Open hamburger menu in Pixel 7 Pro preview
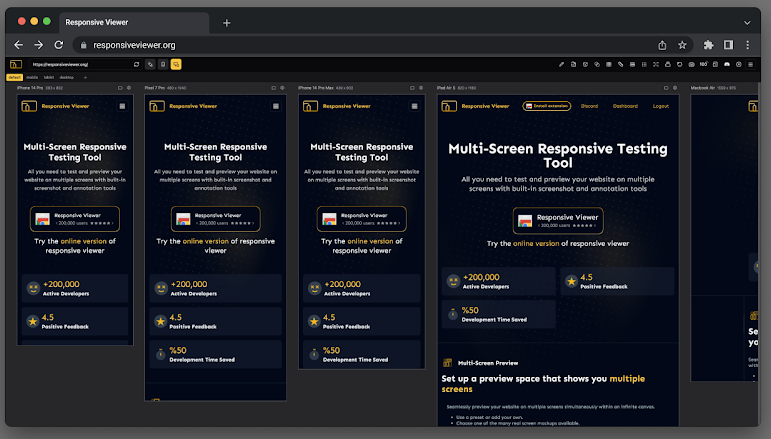Screen dimensions: 771x439 276,106
